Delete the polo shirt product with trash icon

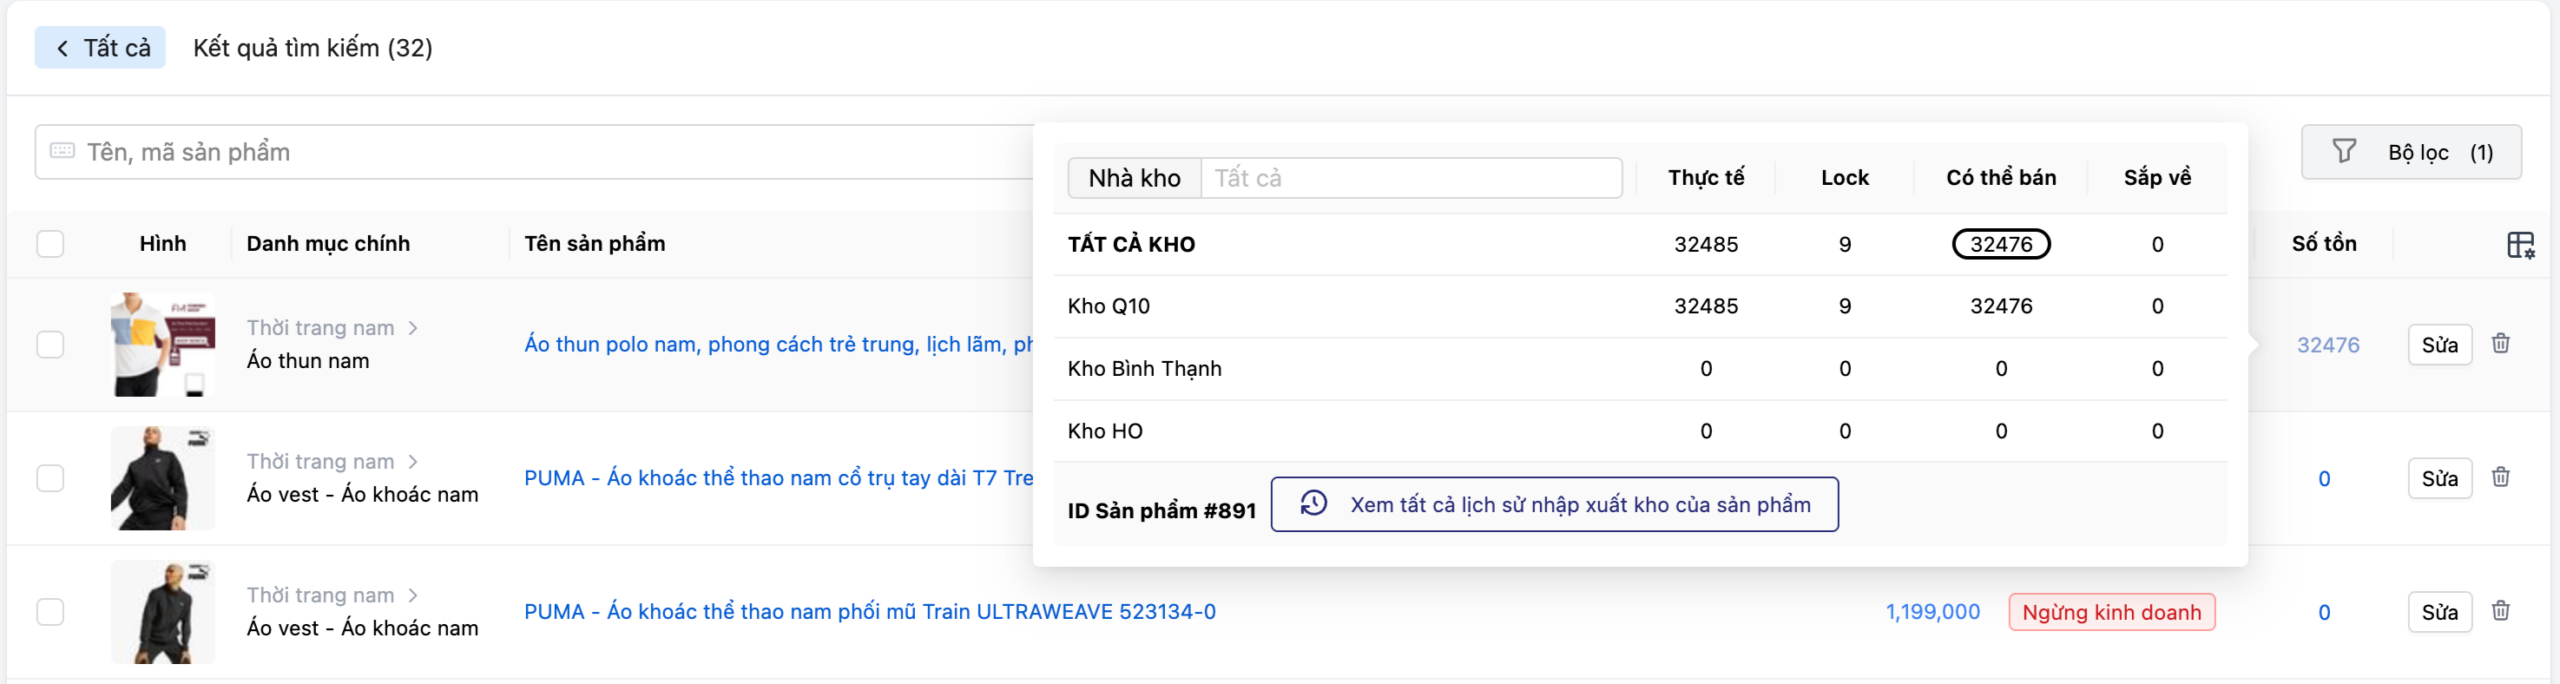coord(2500,344)
